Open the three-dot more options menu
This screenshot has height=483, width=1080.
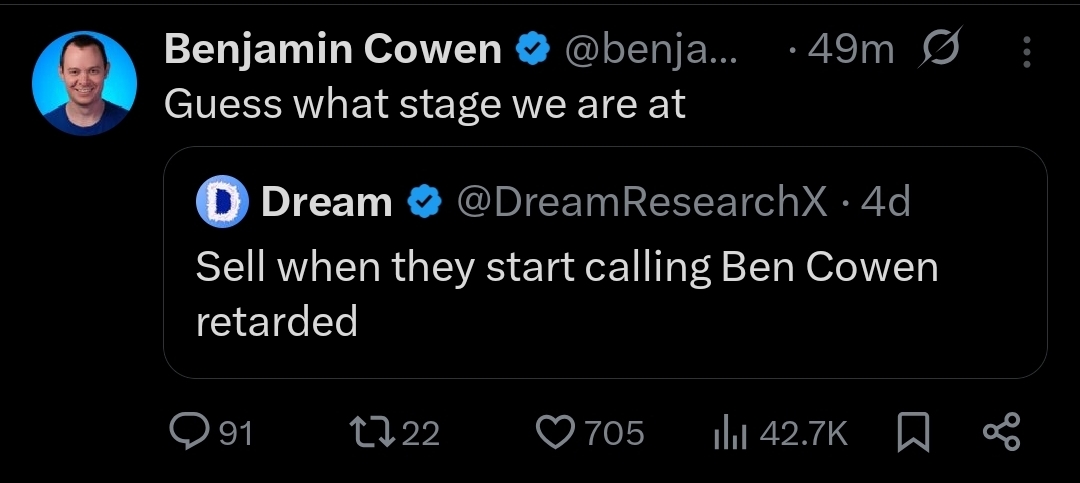point(1027,52)
